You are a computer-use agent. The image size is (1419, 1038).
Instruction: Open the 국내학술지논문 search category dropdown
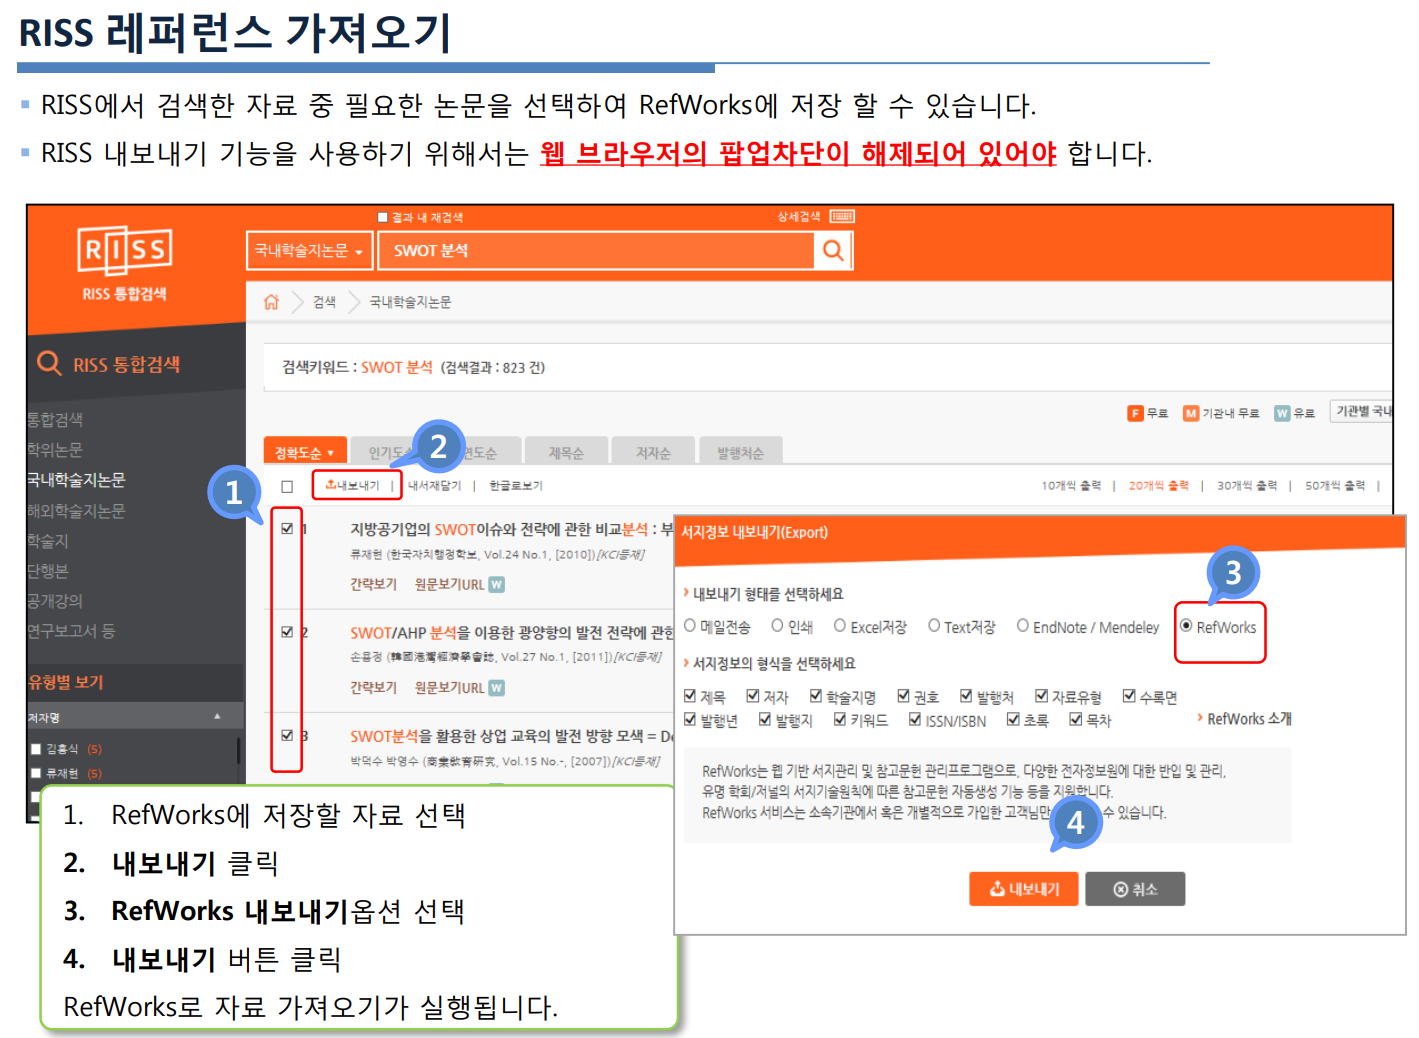[309, 251]
